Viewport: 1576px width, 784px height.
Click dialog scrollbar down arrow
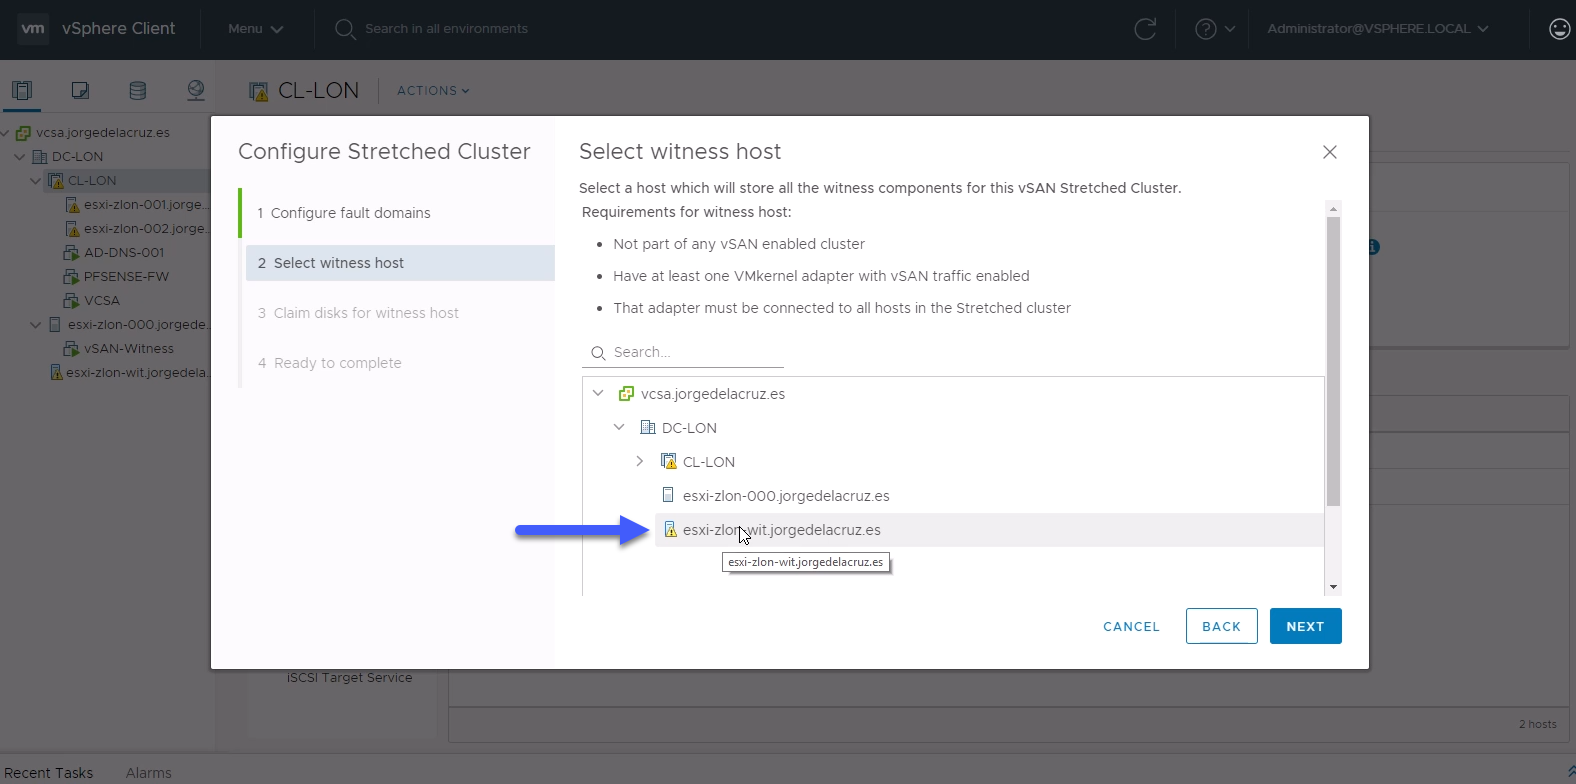click(1333, 587)
